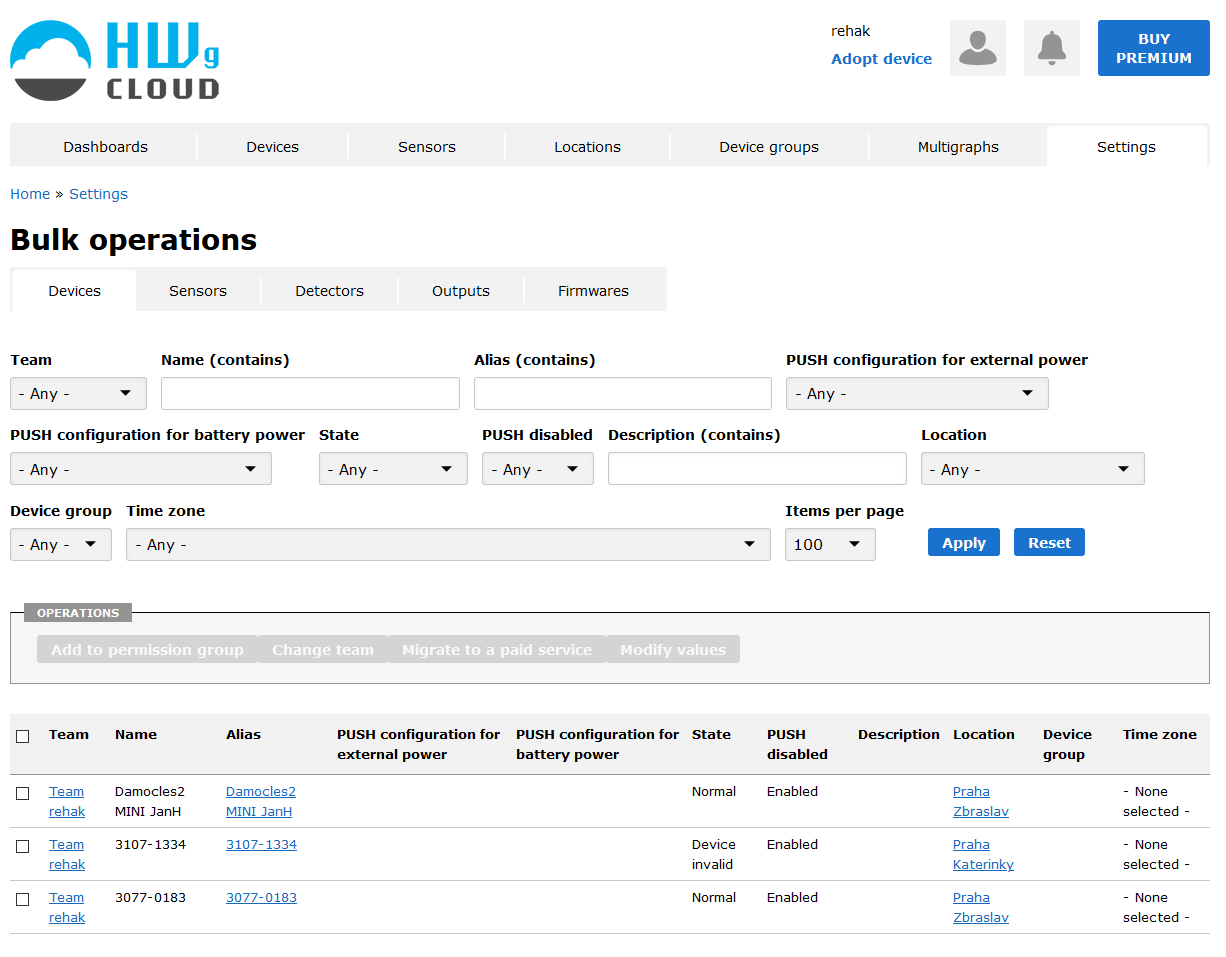
Task: Click the 'Device invalid' state cell
Action: click(714, 855)
